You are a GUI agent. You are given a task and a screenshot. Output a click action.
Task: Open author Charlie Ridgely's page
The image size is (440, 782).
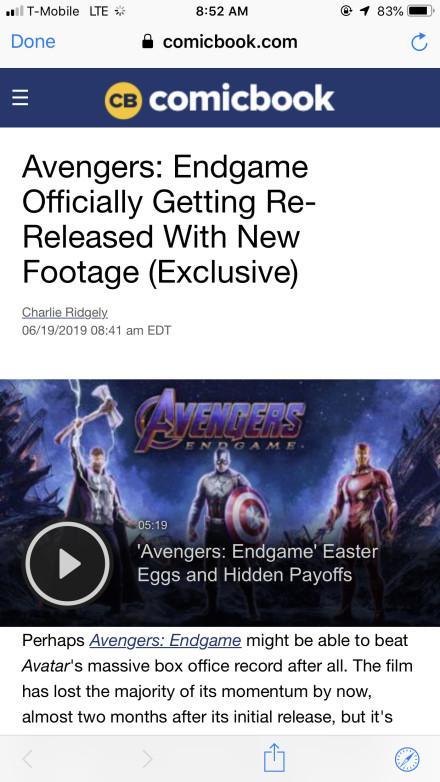pyautogui.click(x=65, y=313)
